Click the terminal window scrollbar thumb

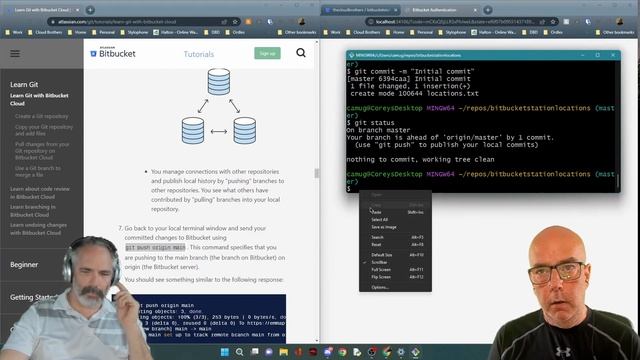point(618,182)
